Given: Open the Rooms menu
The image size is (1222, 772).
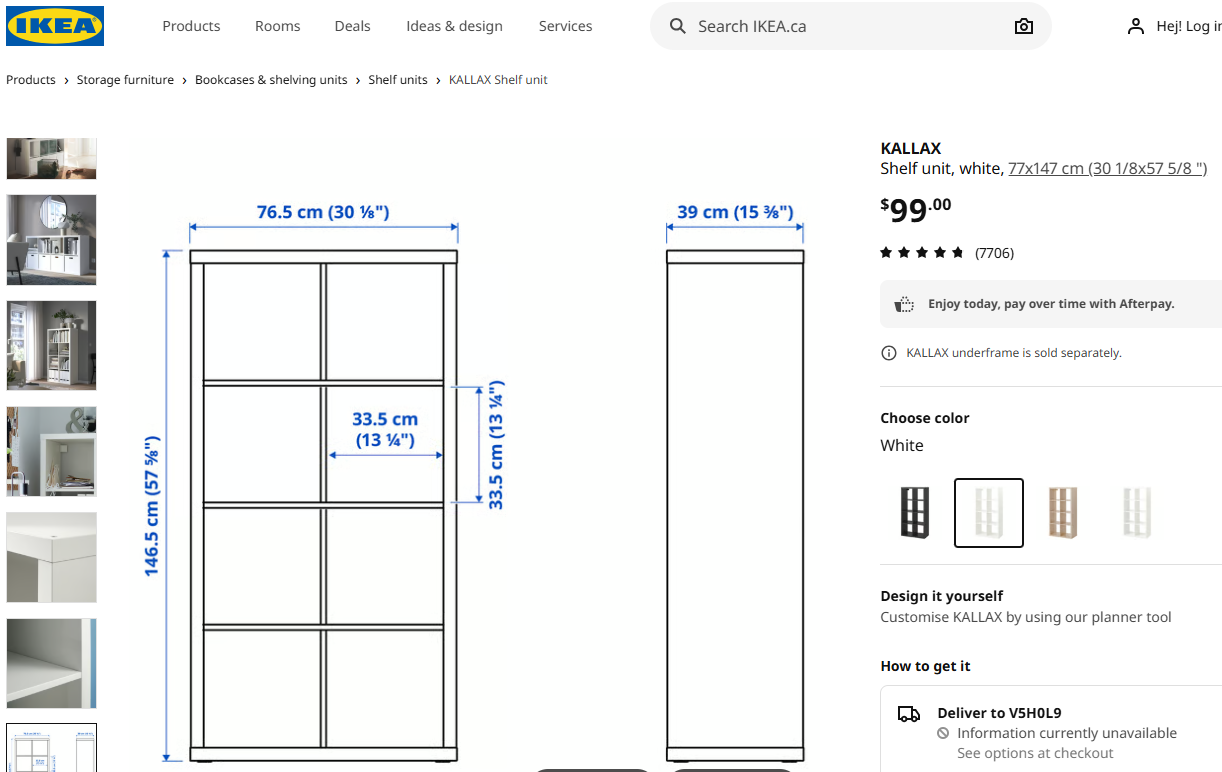Looking at the screenshot, I should click(277, 26).
